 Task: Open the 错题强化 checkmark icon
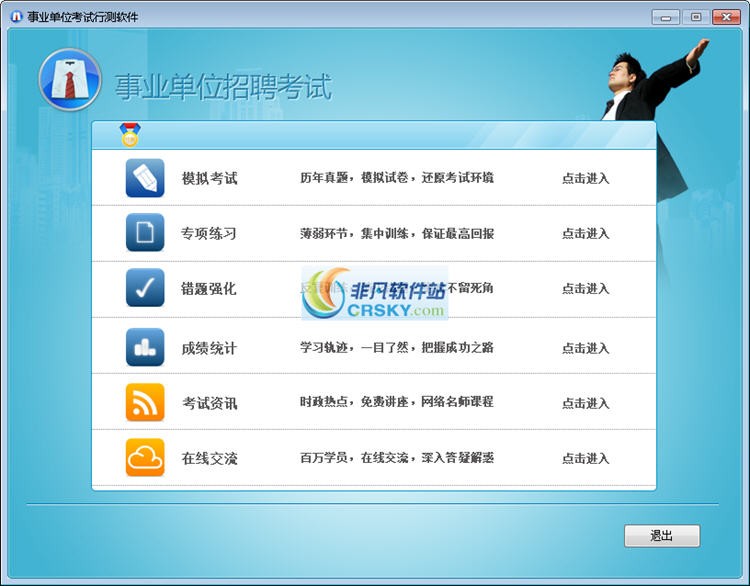point(145,287)
